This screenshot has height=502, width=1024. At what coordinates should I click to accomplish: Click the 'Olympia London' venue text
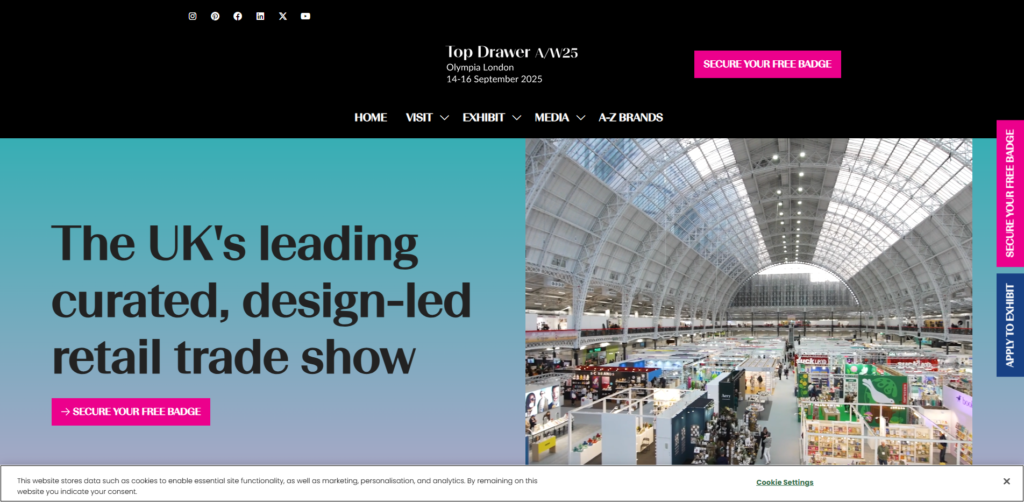point(480,67)
